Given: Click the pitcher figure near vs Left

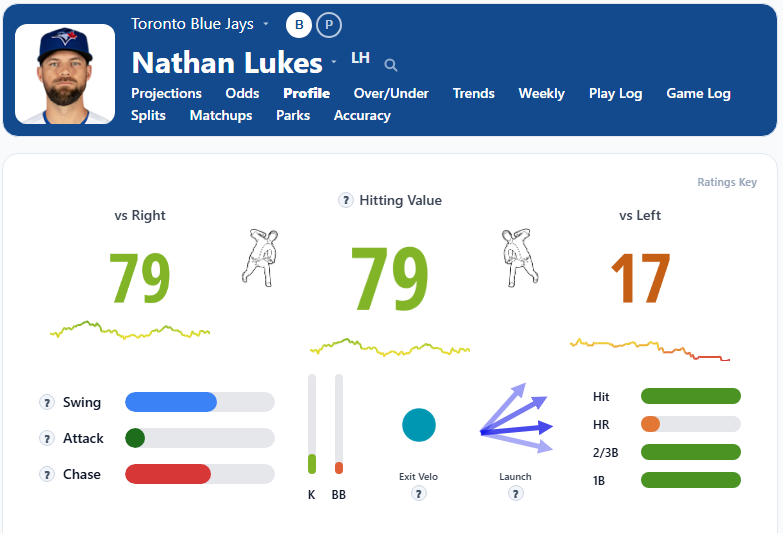Looking at the screenshot, I should pyautogui.click(x=520, y=258).
